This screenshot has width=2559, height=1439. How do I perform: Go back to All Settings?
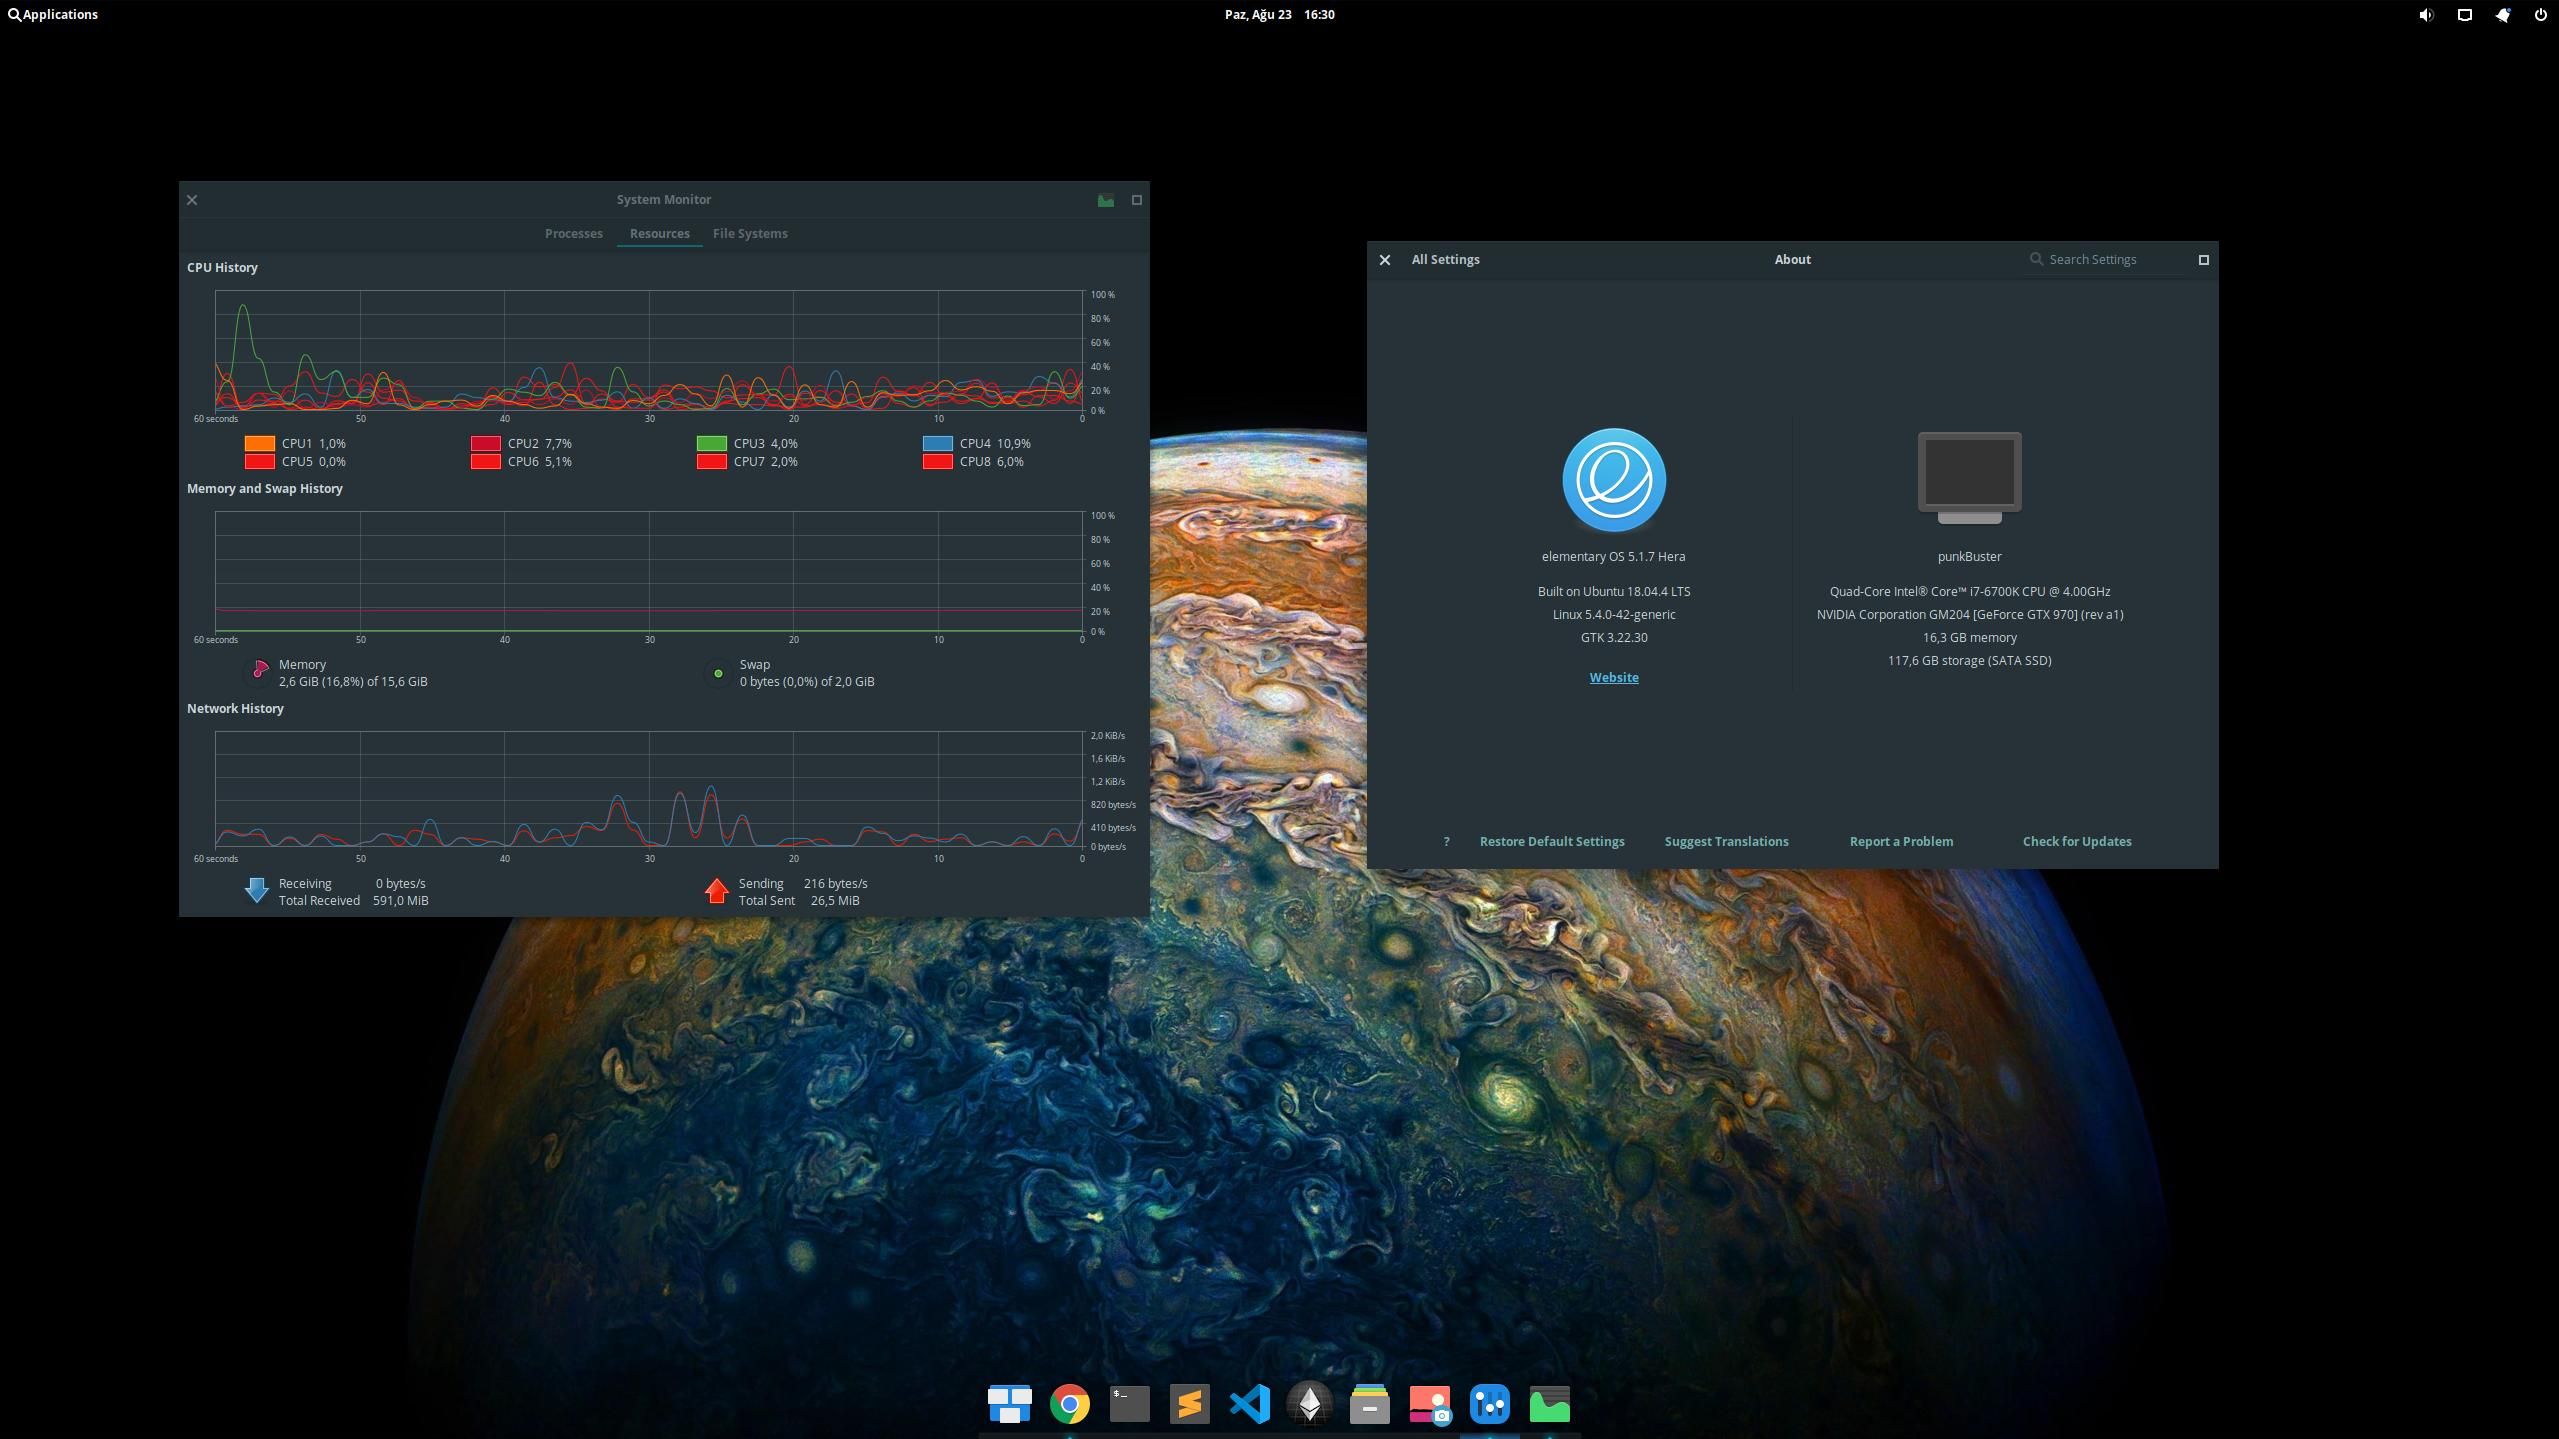[1444, 259]
